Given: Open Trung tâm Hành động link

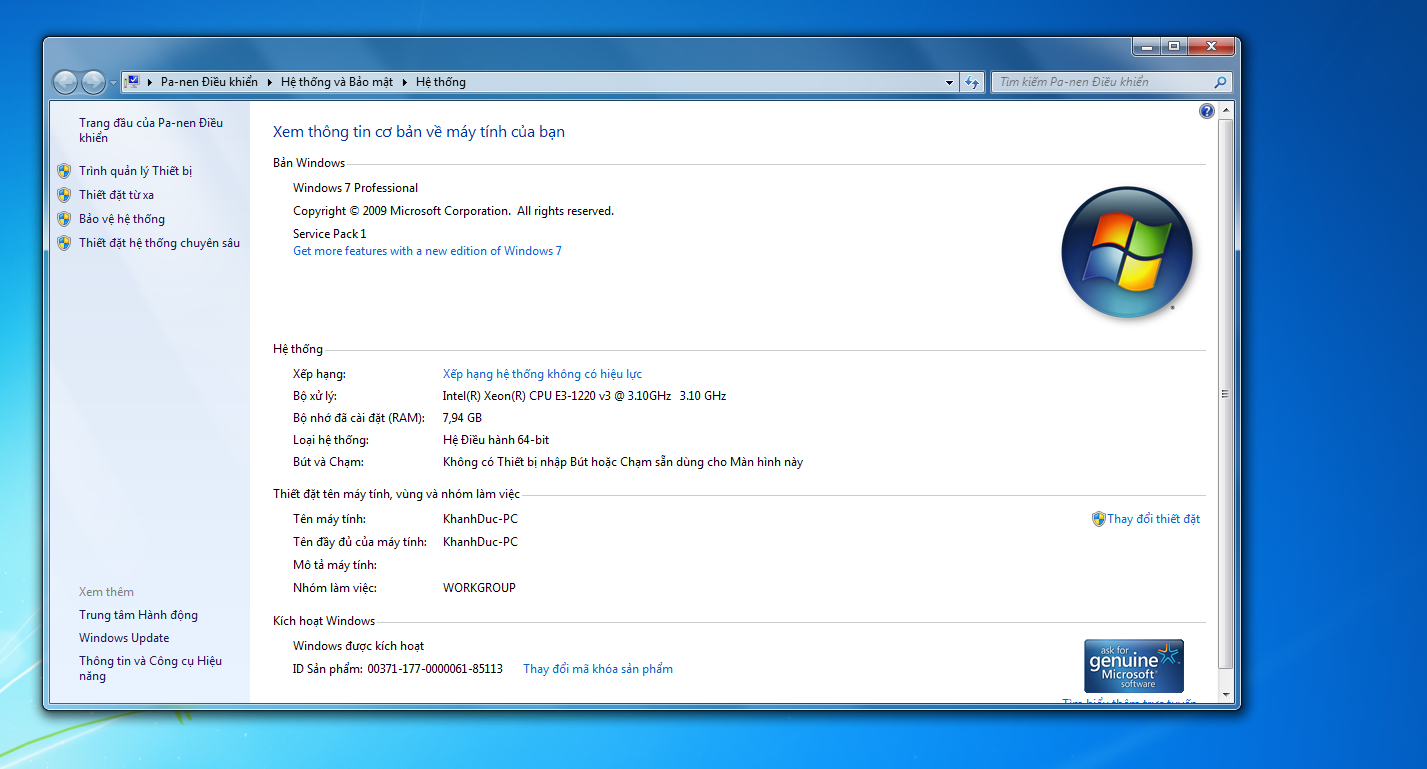Looking at the screenshot, I should (139, 615).
